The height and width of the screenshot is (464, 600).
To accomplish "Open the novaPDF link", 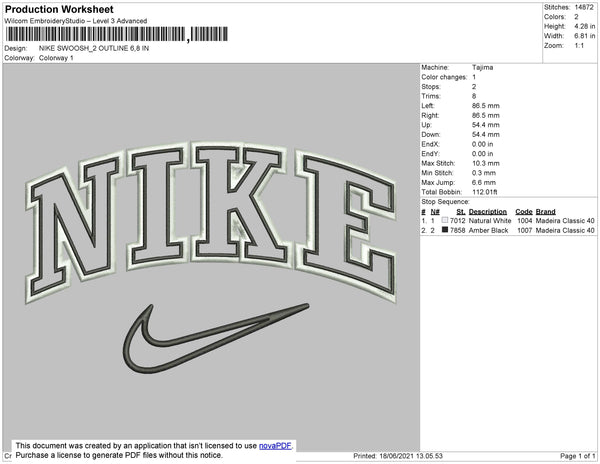I will [x=275, y=446].
